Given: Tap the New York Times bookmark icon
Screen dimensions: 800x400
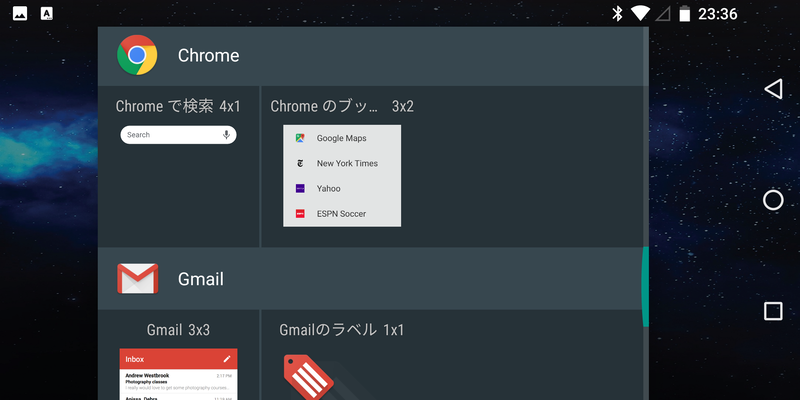Looking at the screenshot, I should 300,163.
